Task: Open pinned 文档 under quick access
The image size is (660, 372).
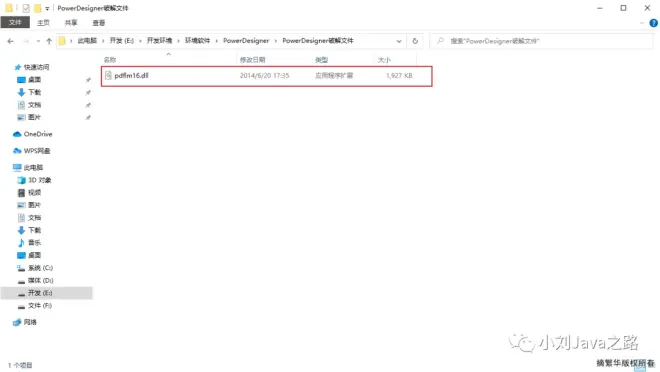Action: pyautogui.click(x=35, y=105)
